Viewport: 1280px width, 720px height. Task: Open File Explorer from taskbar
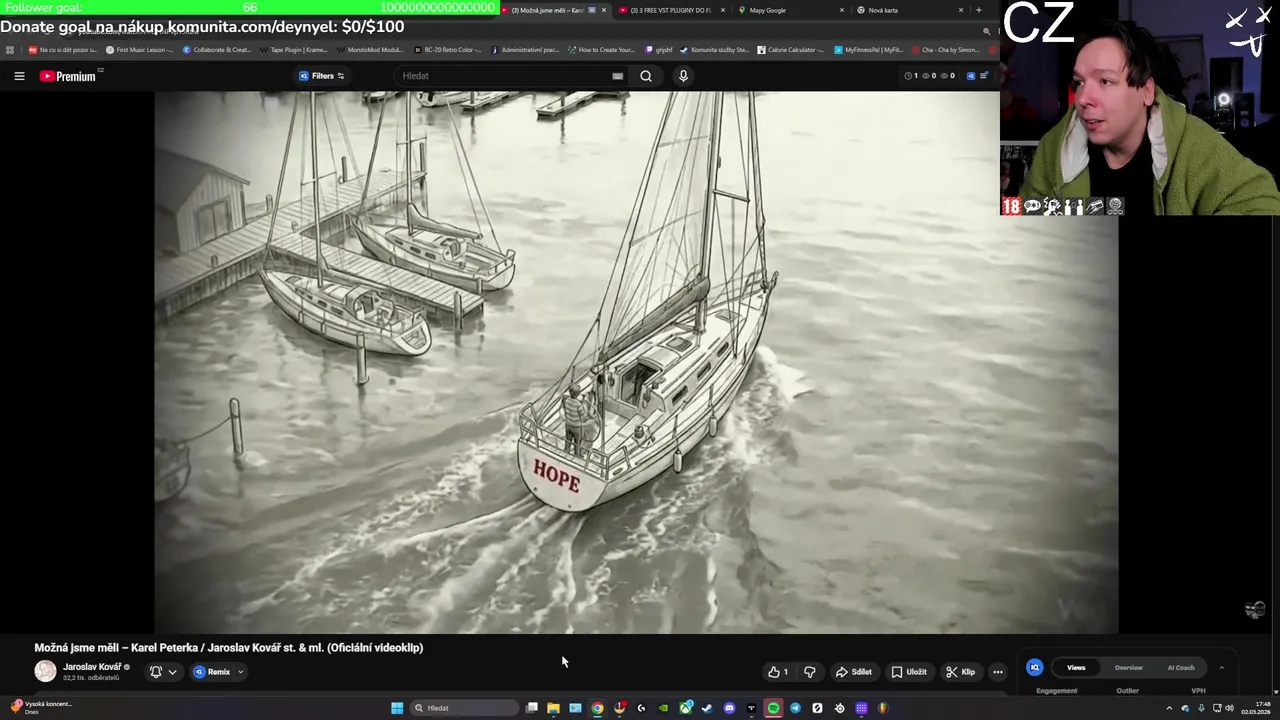pos(553,708)
